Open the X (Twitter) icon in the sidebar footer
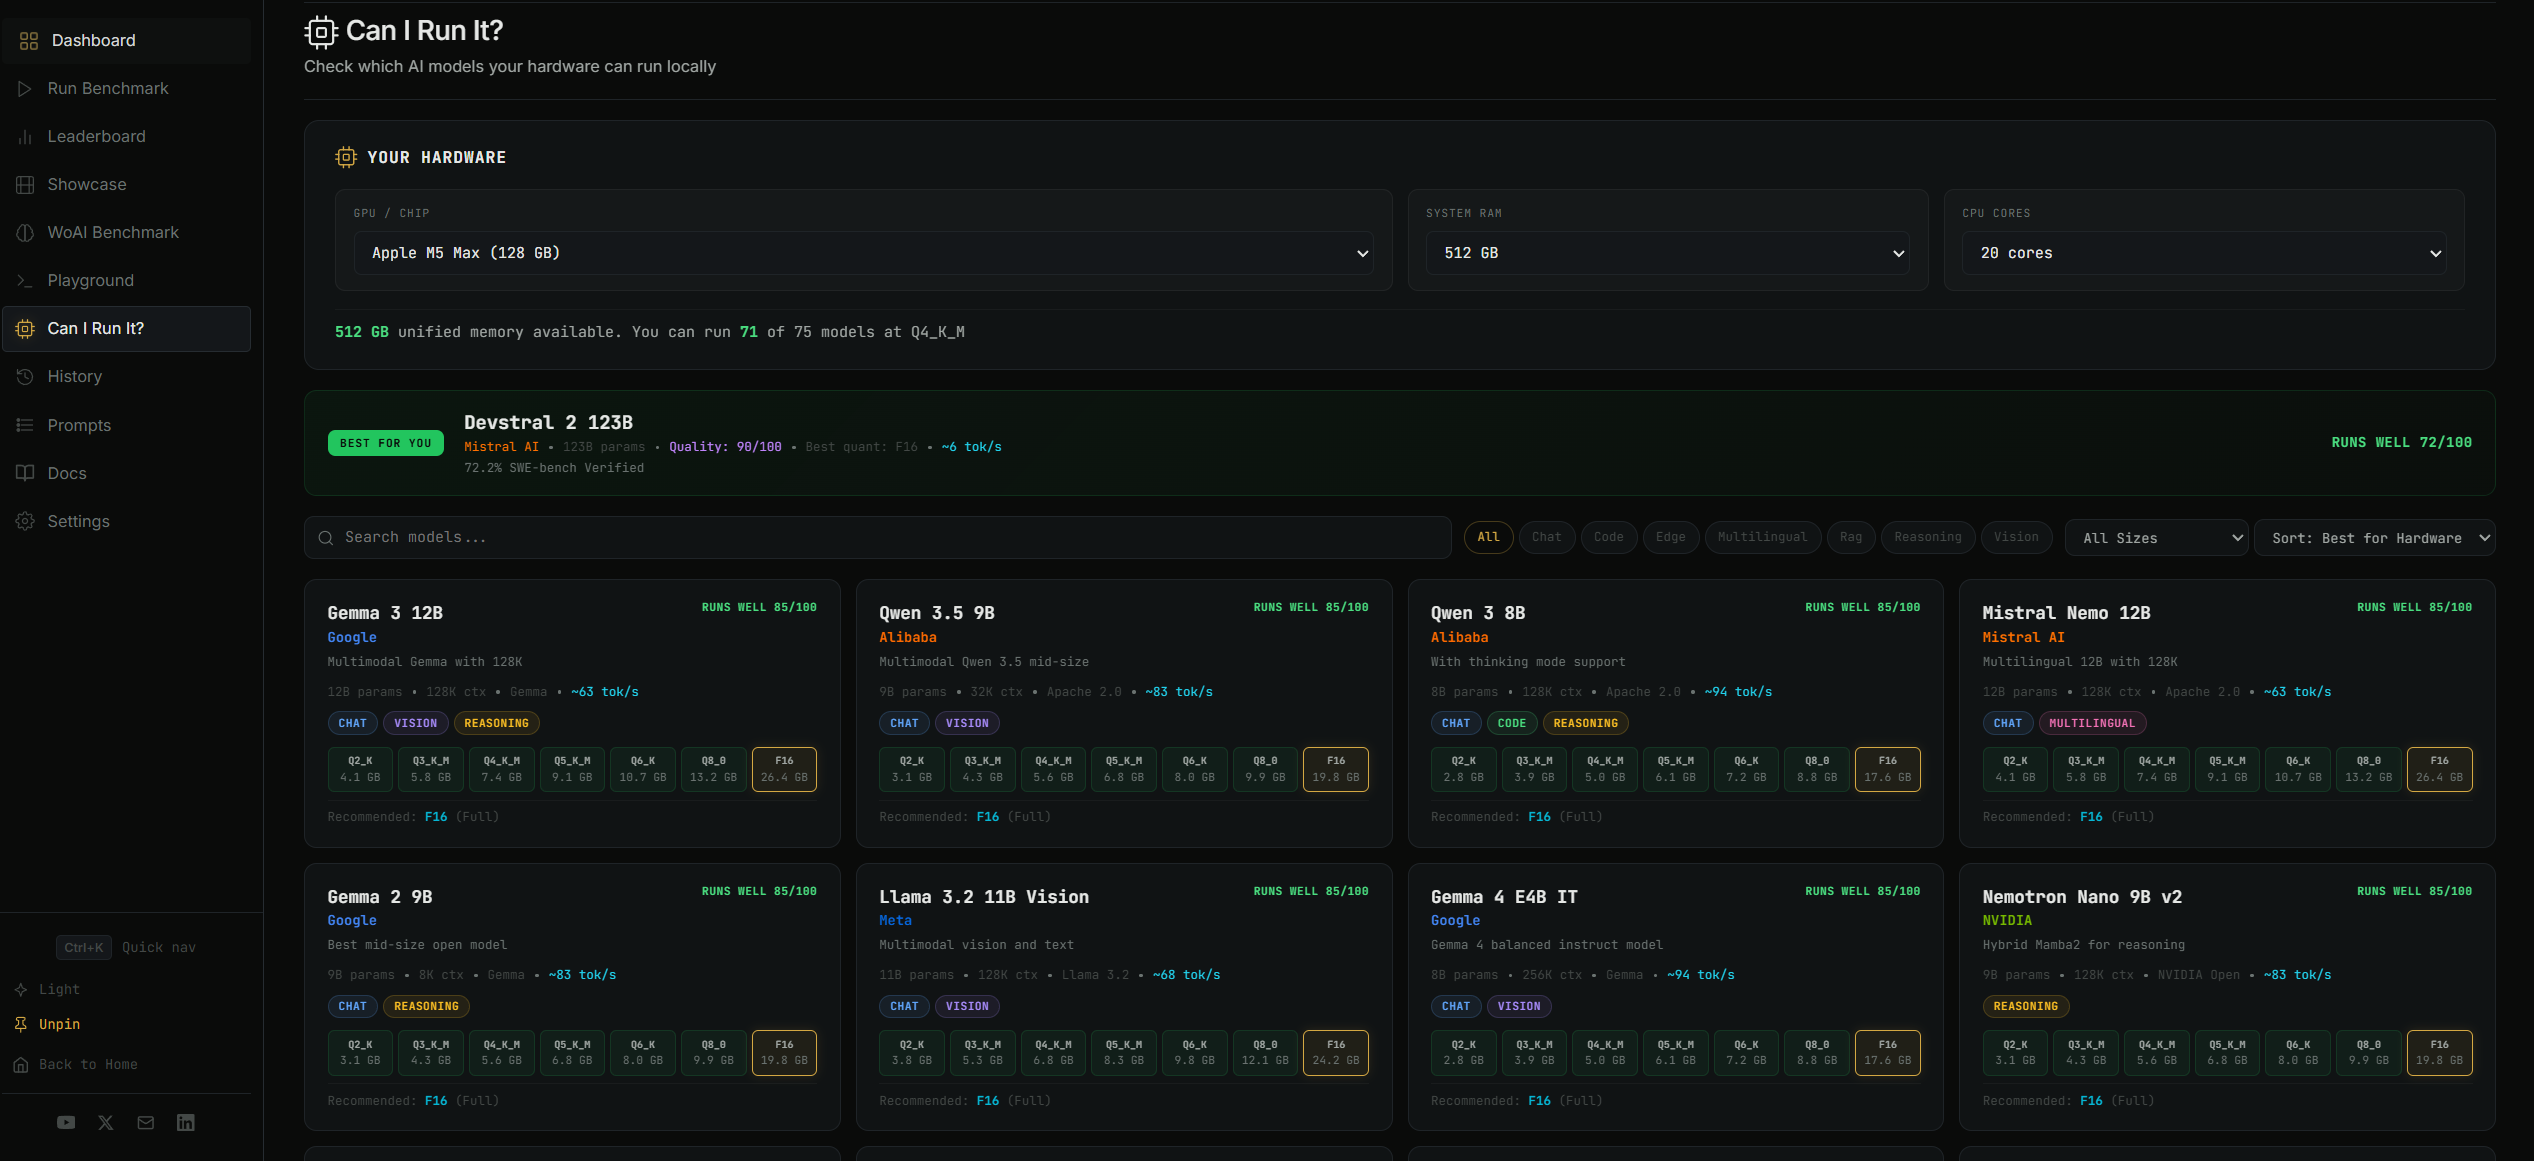Image resolution: width=2534 pixels, height=1161 pixels. coord(106,1123)
